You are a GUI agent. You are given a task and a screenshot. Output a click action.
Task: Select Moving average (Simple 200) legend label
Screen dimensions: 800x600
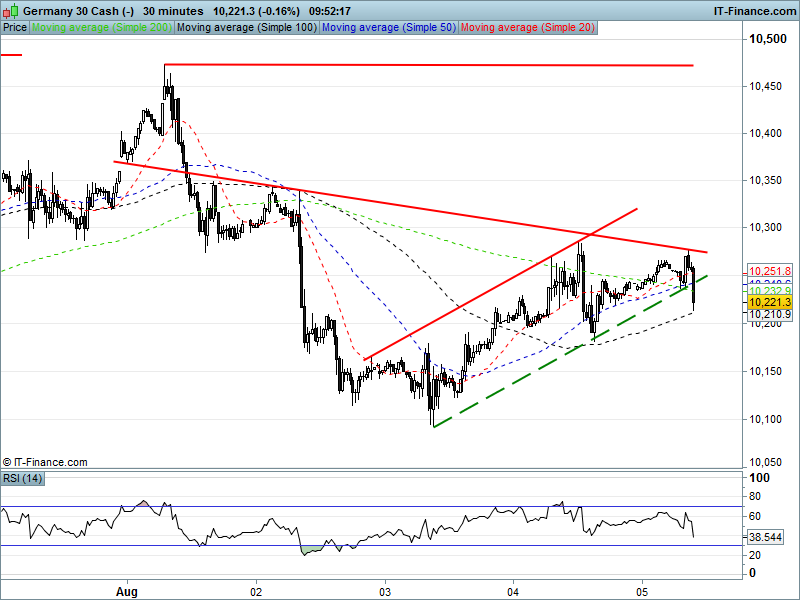pos(102,28)
